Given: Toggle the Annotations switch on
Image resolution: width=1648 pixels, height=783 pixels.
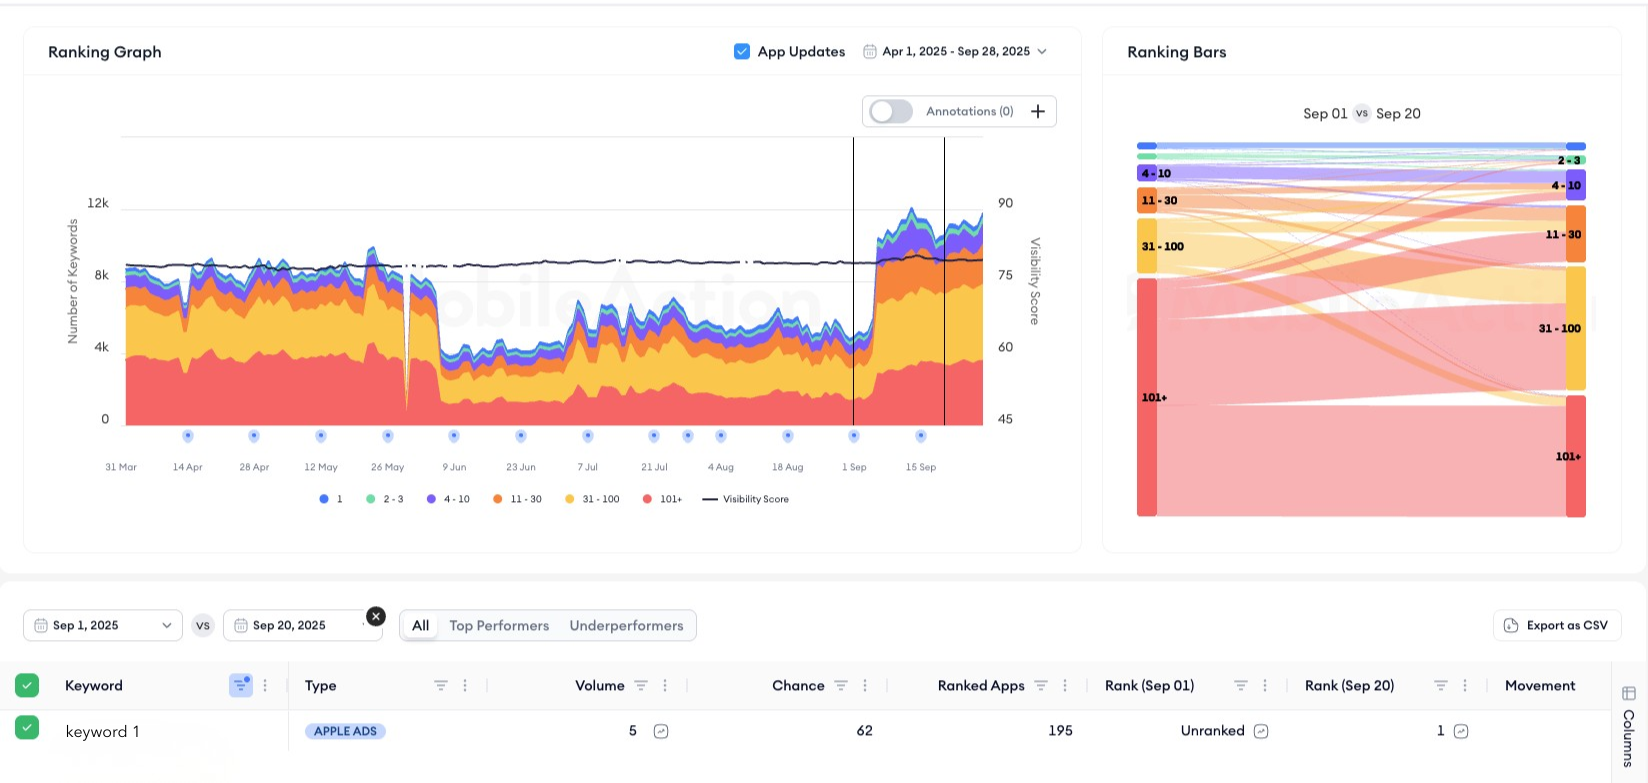Looking at the screenshot, I should [x=890, y=111].
